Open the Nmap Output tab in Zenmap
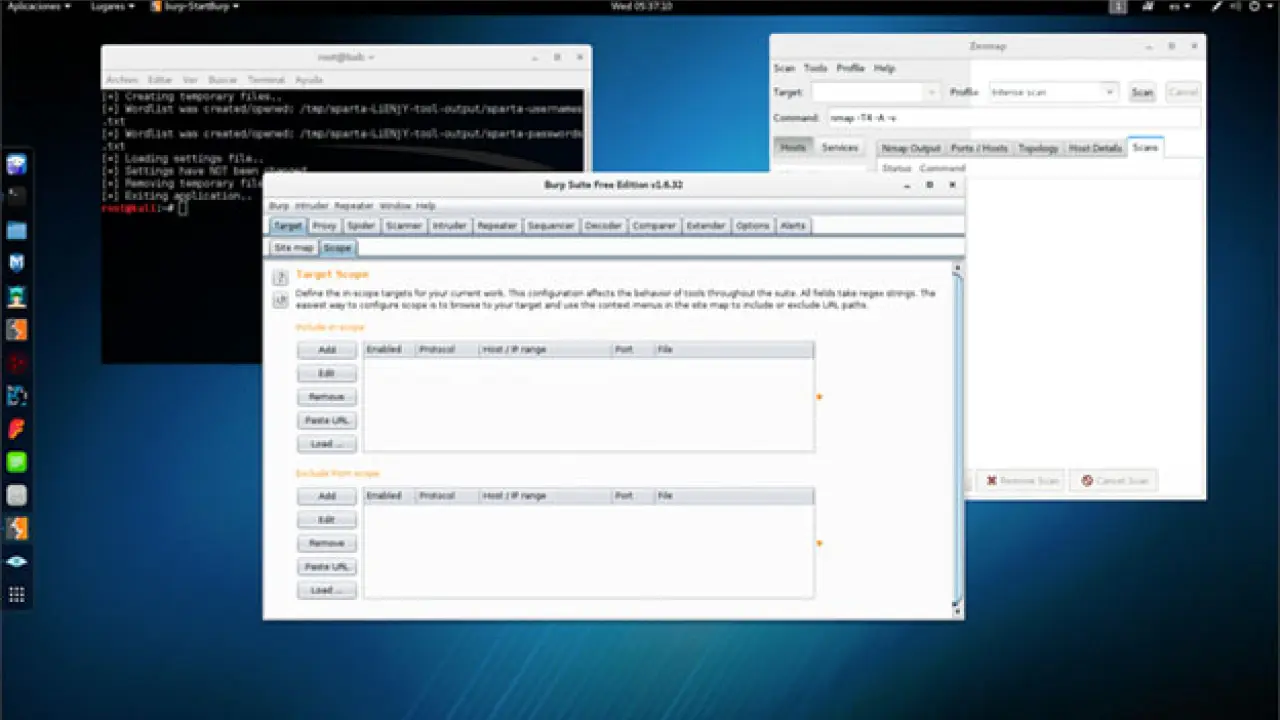 pyautogui.click(x=911, y=148)
